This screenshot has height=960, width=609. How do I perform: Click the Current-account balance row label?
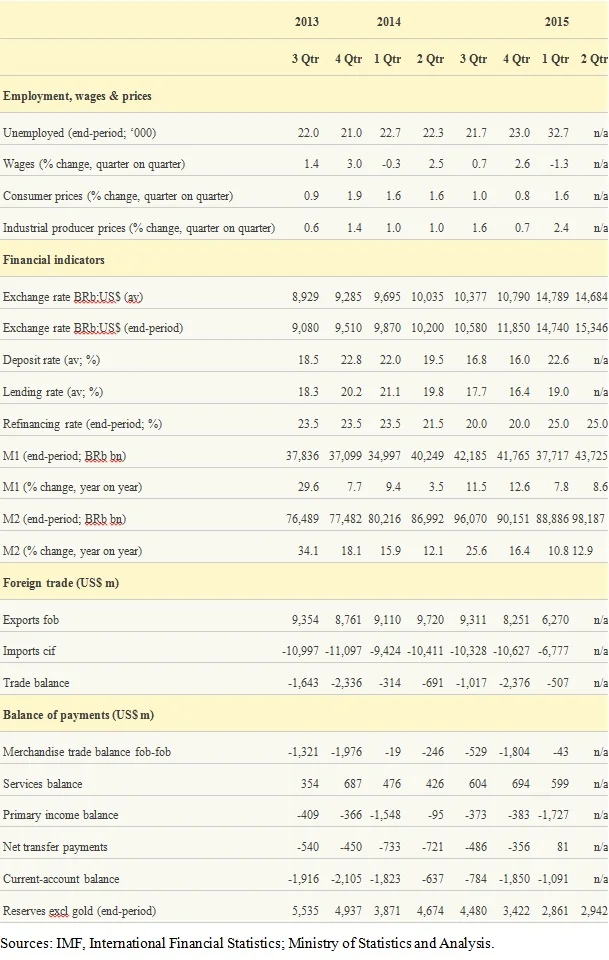[x=61, y=879]
